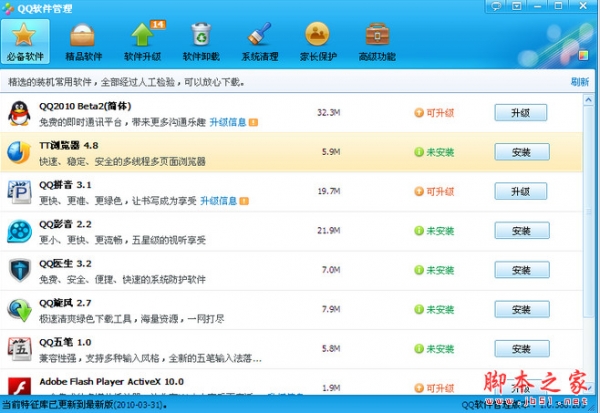Viewport: 600px width, 413px height.
Task: Select the QQ影音 2.2 title
Action: tap(65, 224)
